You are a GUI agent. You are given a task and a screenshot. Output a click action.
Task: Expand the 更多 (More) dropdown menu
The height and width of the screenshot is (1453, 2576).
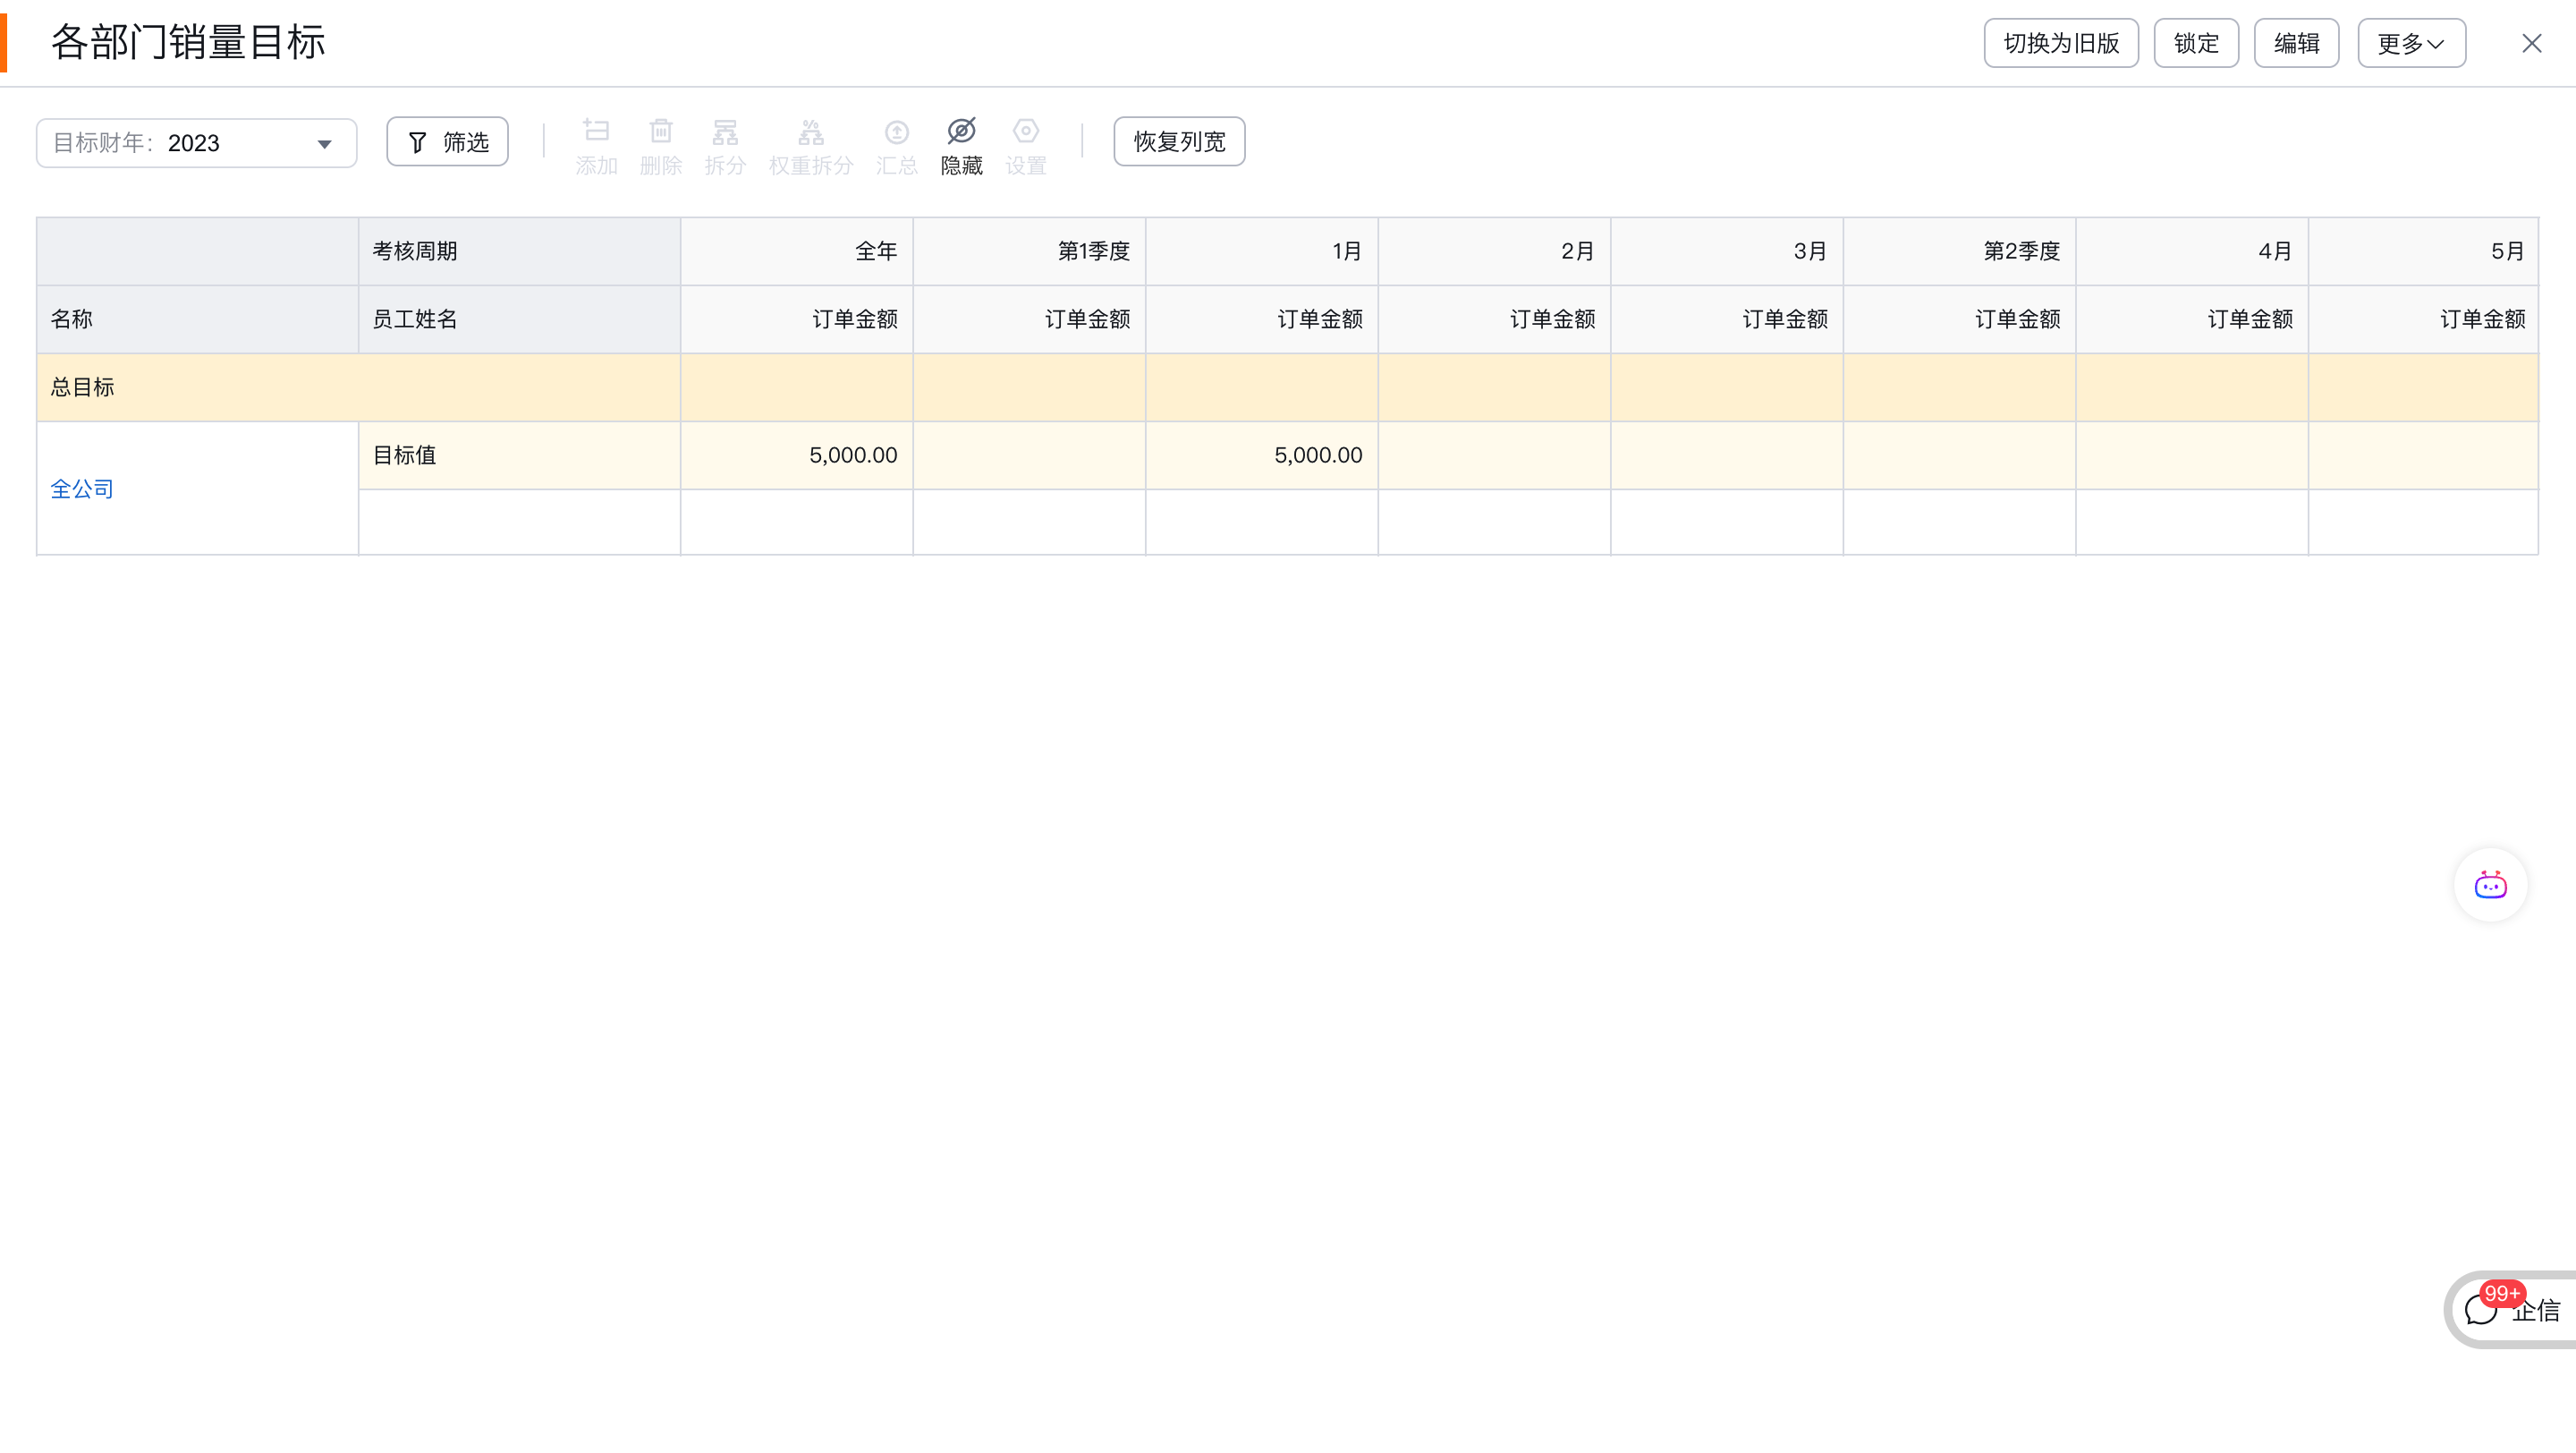pyautogui.click(x=2411, y=43)
